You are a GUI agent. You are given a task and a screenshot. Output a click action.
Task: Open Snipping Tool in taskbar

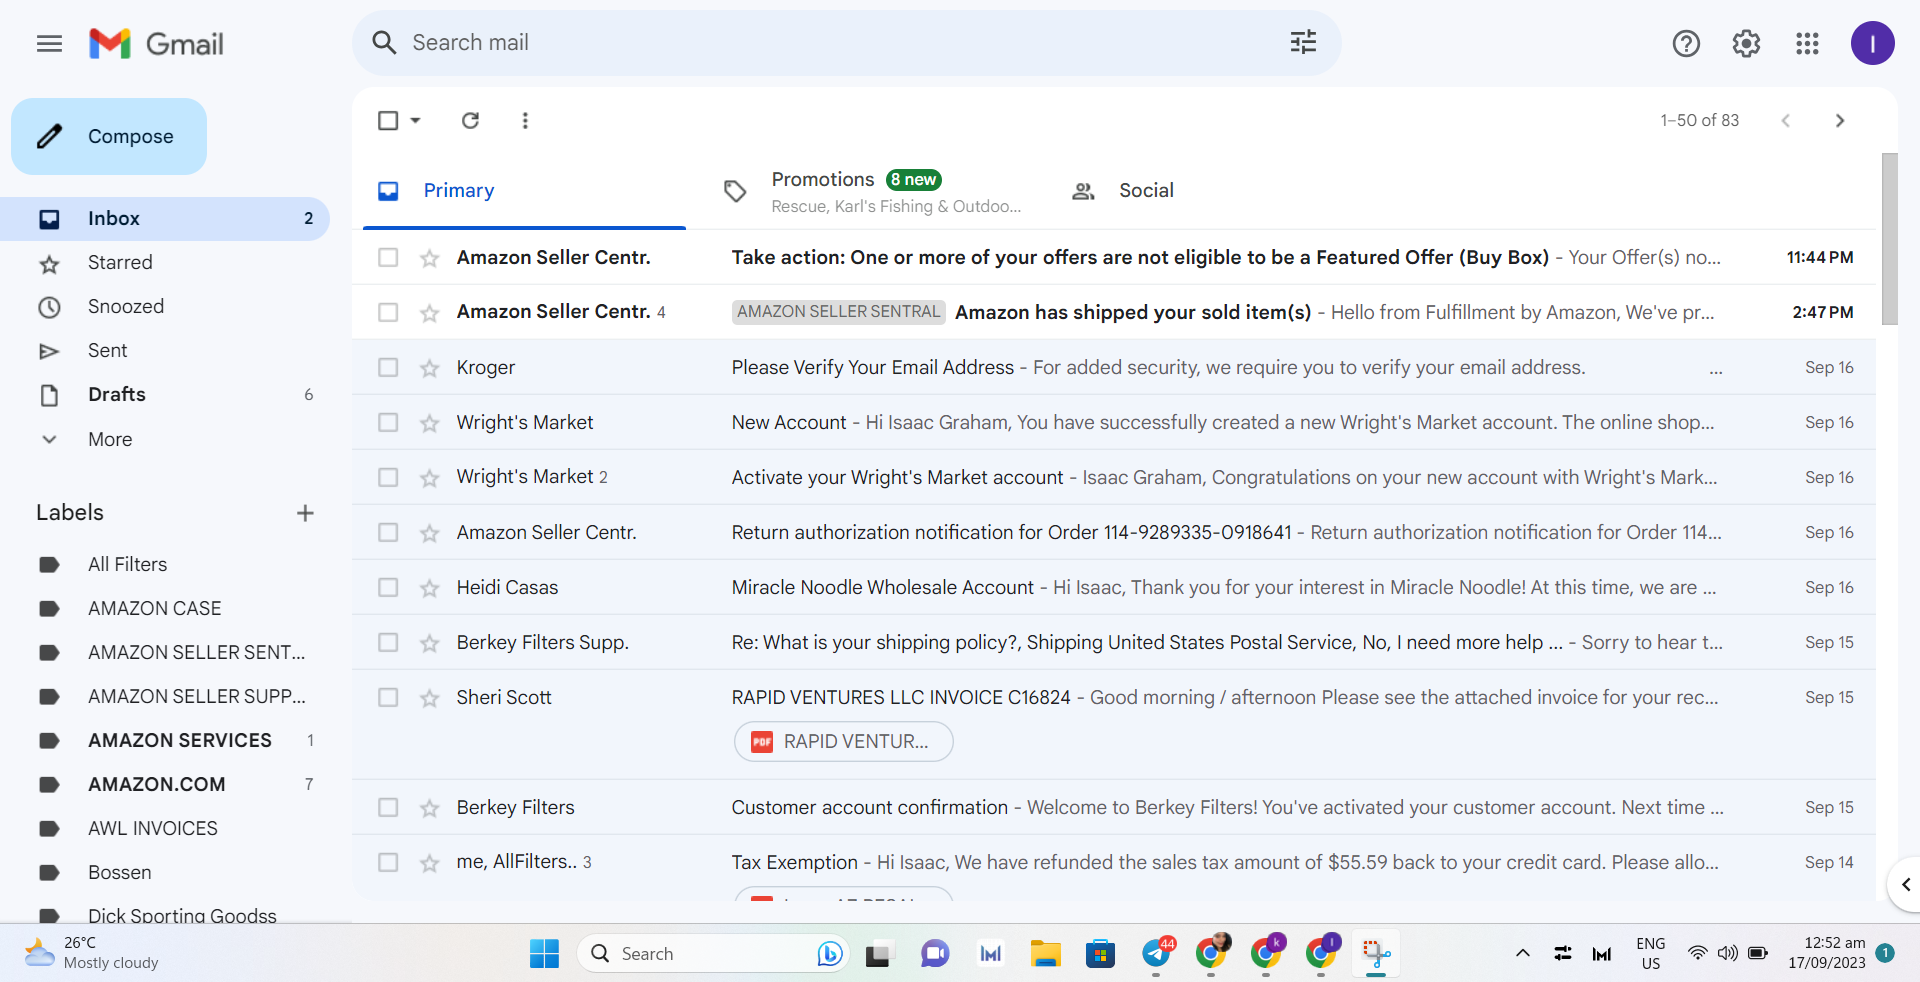tap(1376, 954)
